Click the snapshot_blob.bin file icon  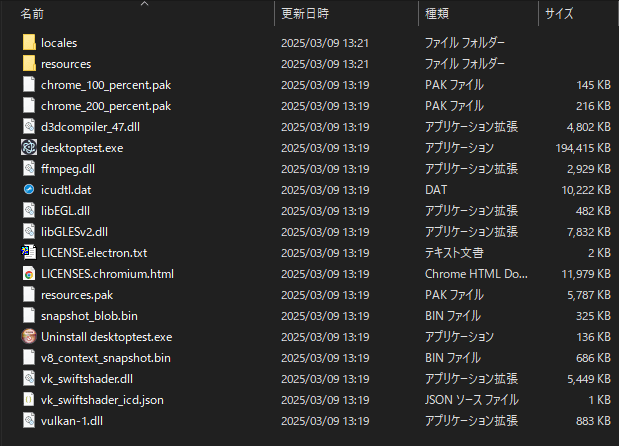pos(29,315)
